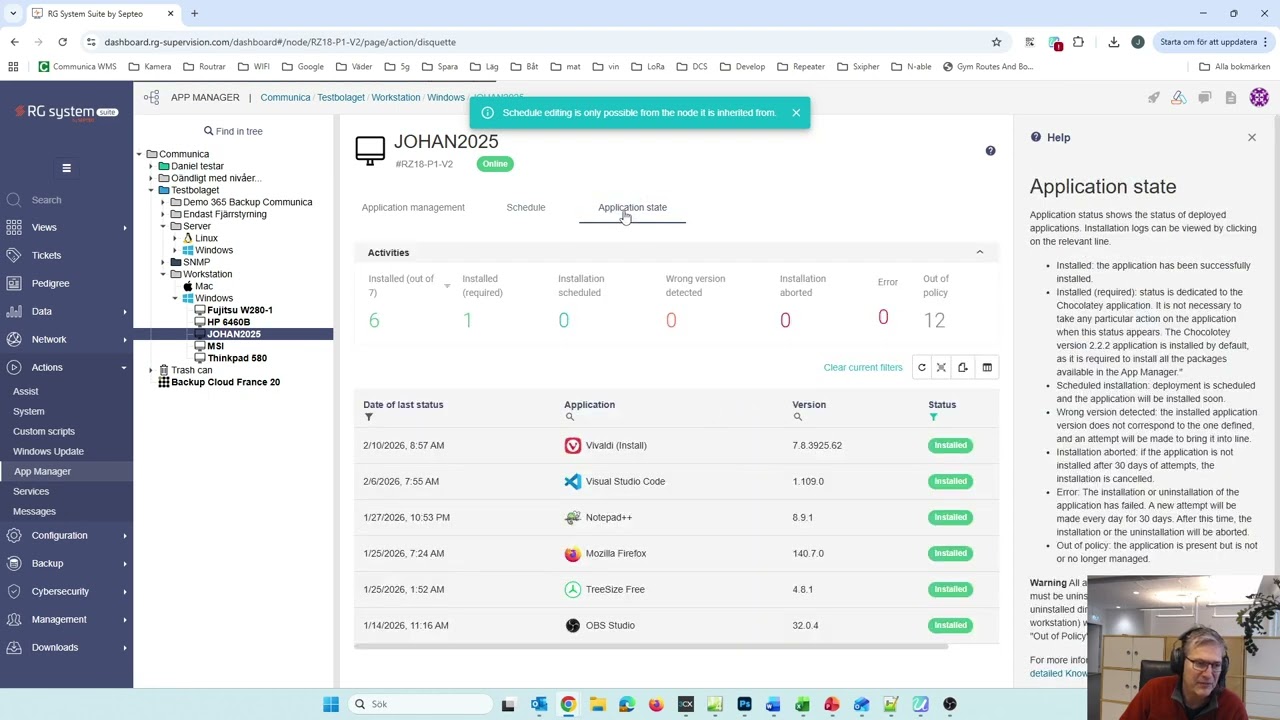Refresh the application state table
This screenshot has width=1280, height=720.
coord(922,367)
